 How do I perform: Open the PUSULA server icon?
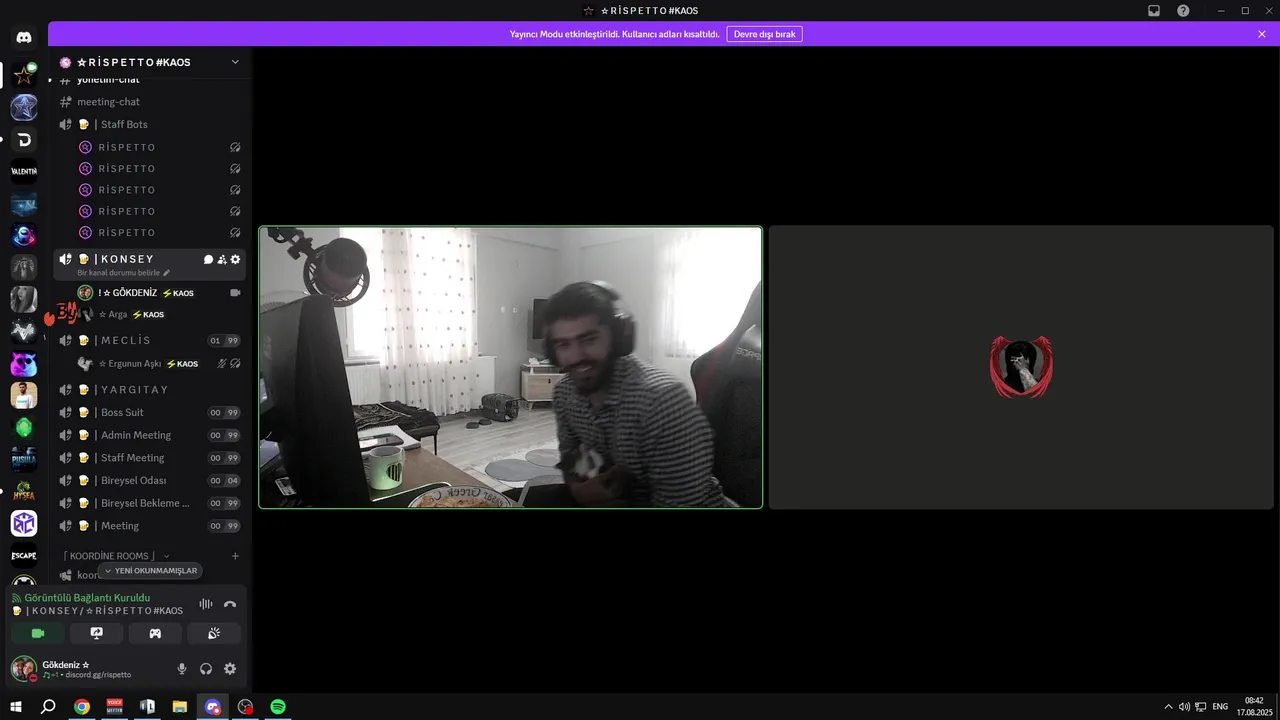coord(24,459)
